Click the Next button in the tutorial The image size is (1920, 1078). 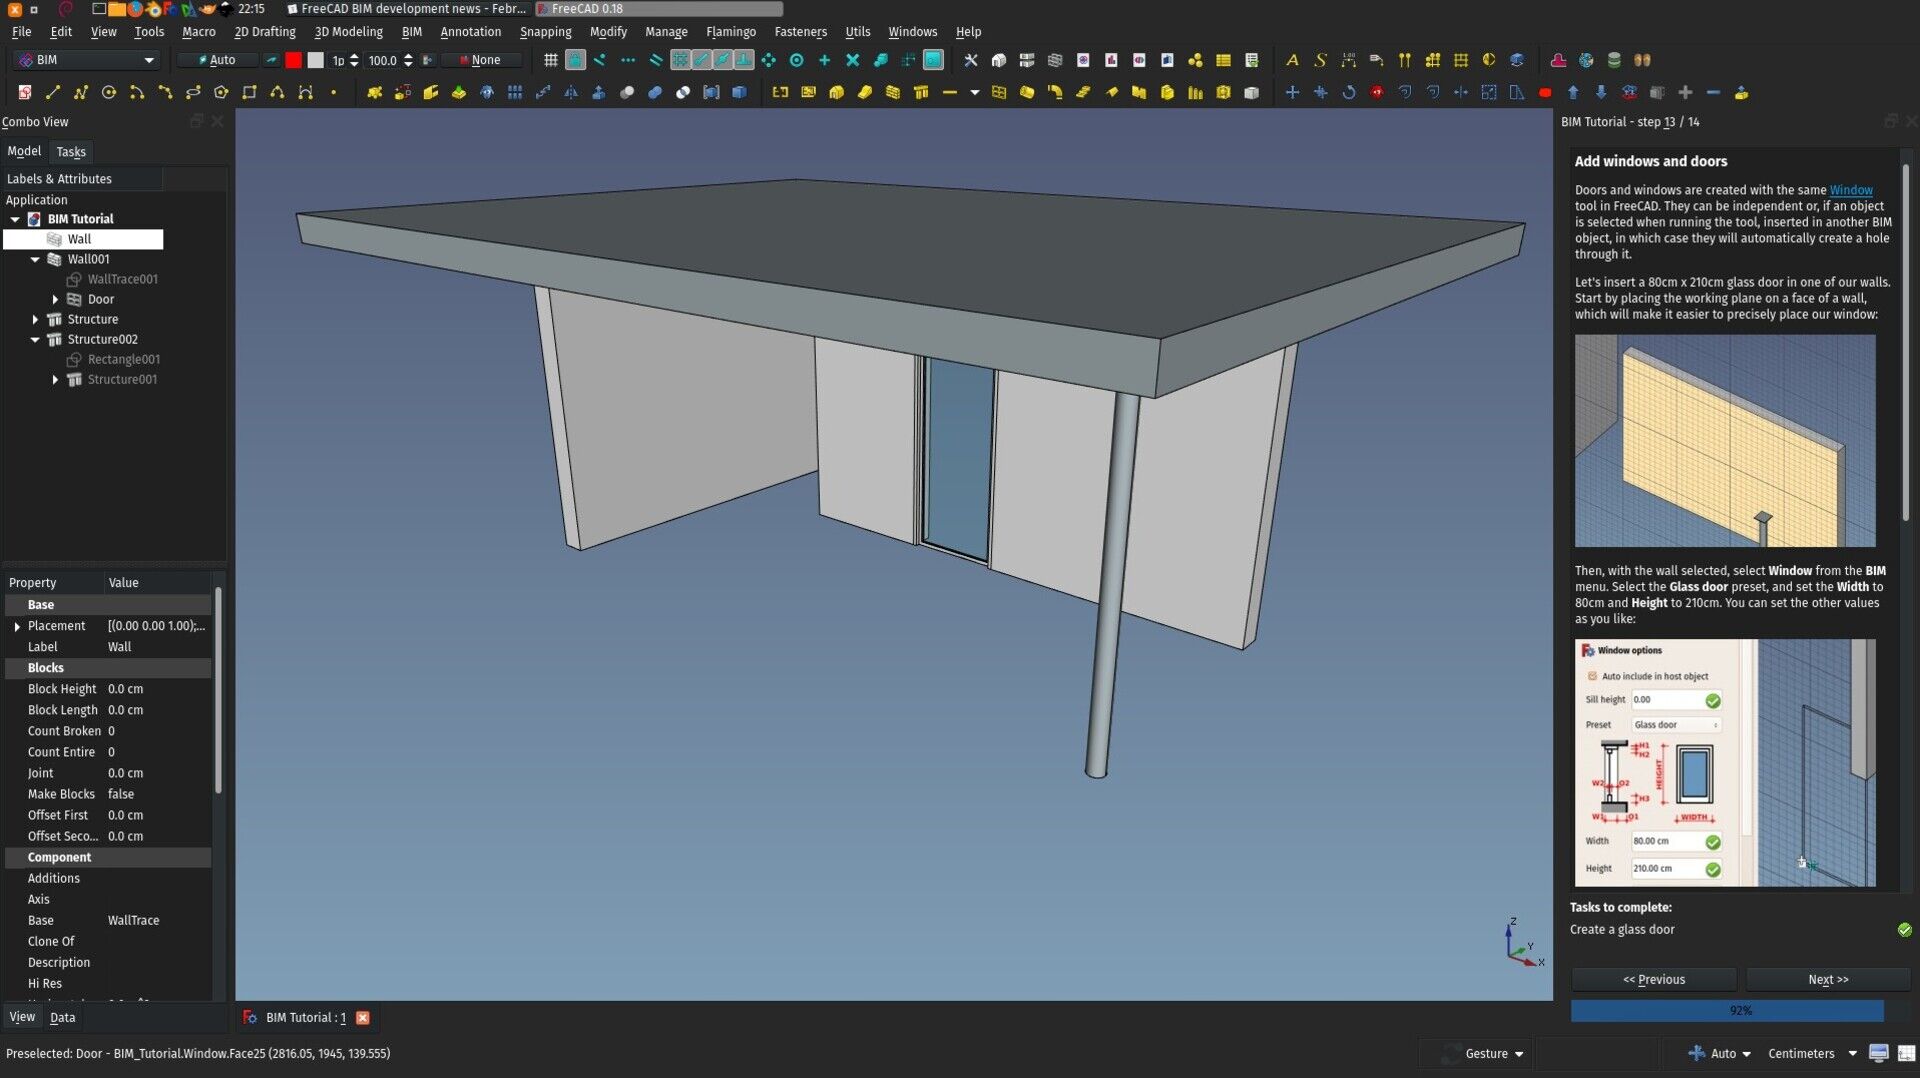[1827, 979]
